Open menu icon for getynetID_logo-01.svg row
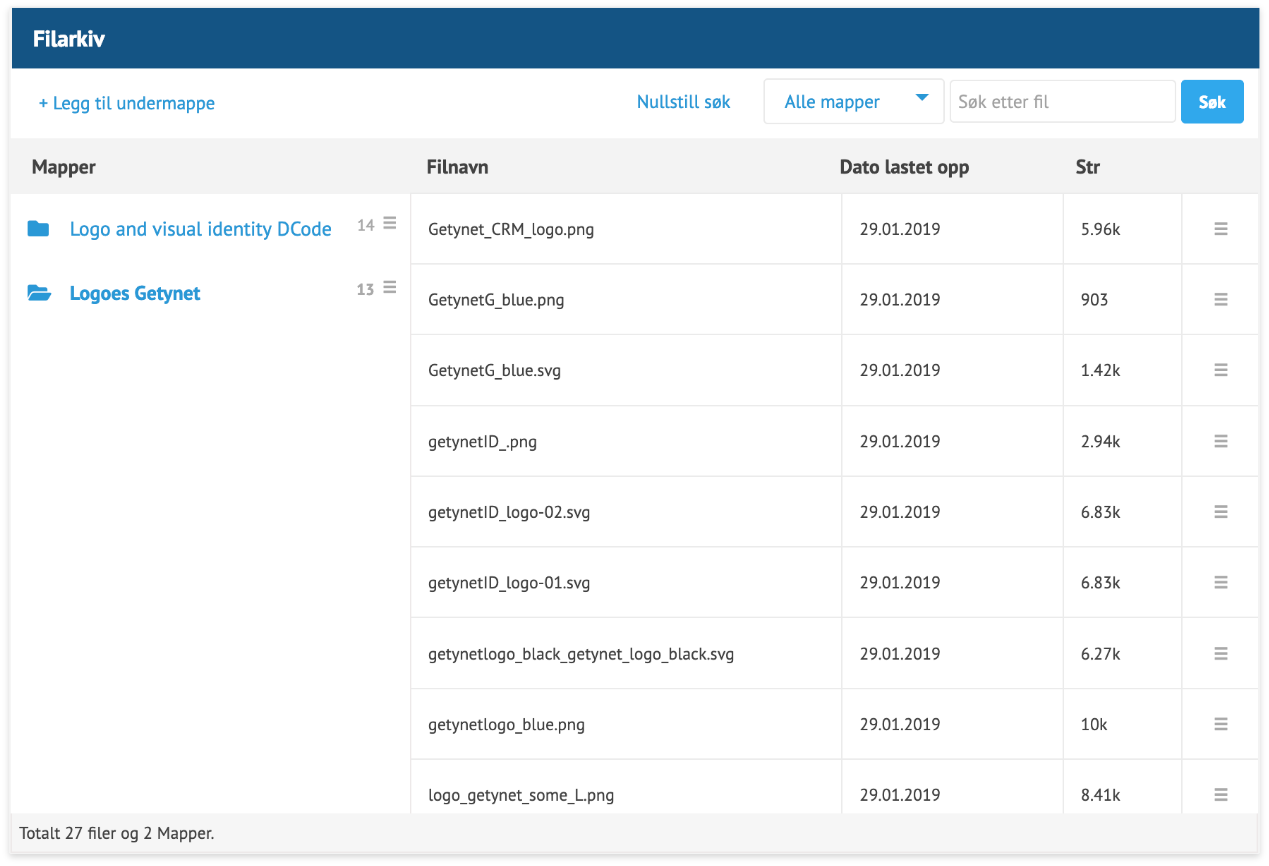1269x866 pixels. click(1220, 582)
